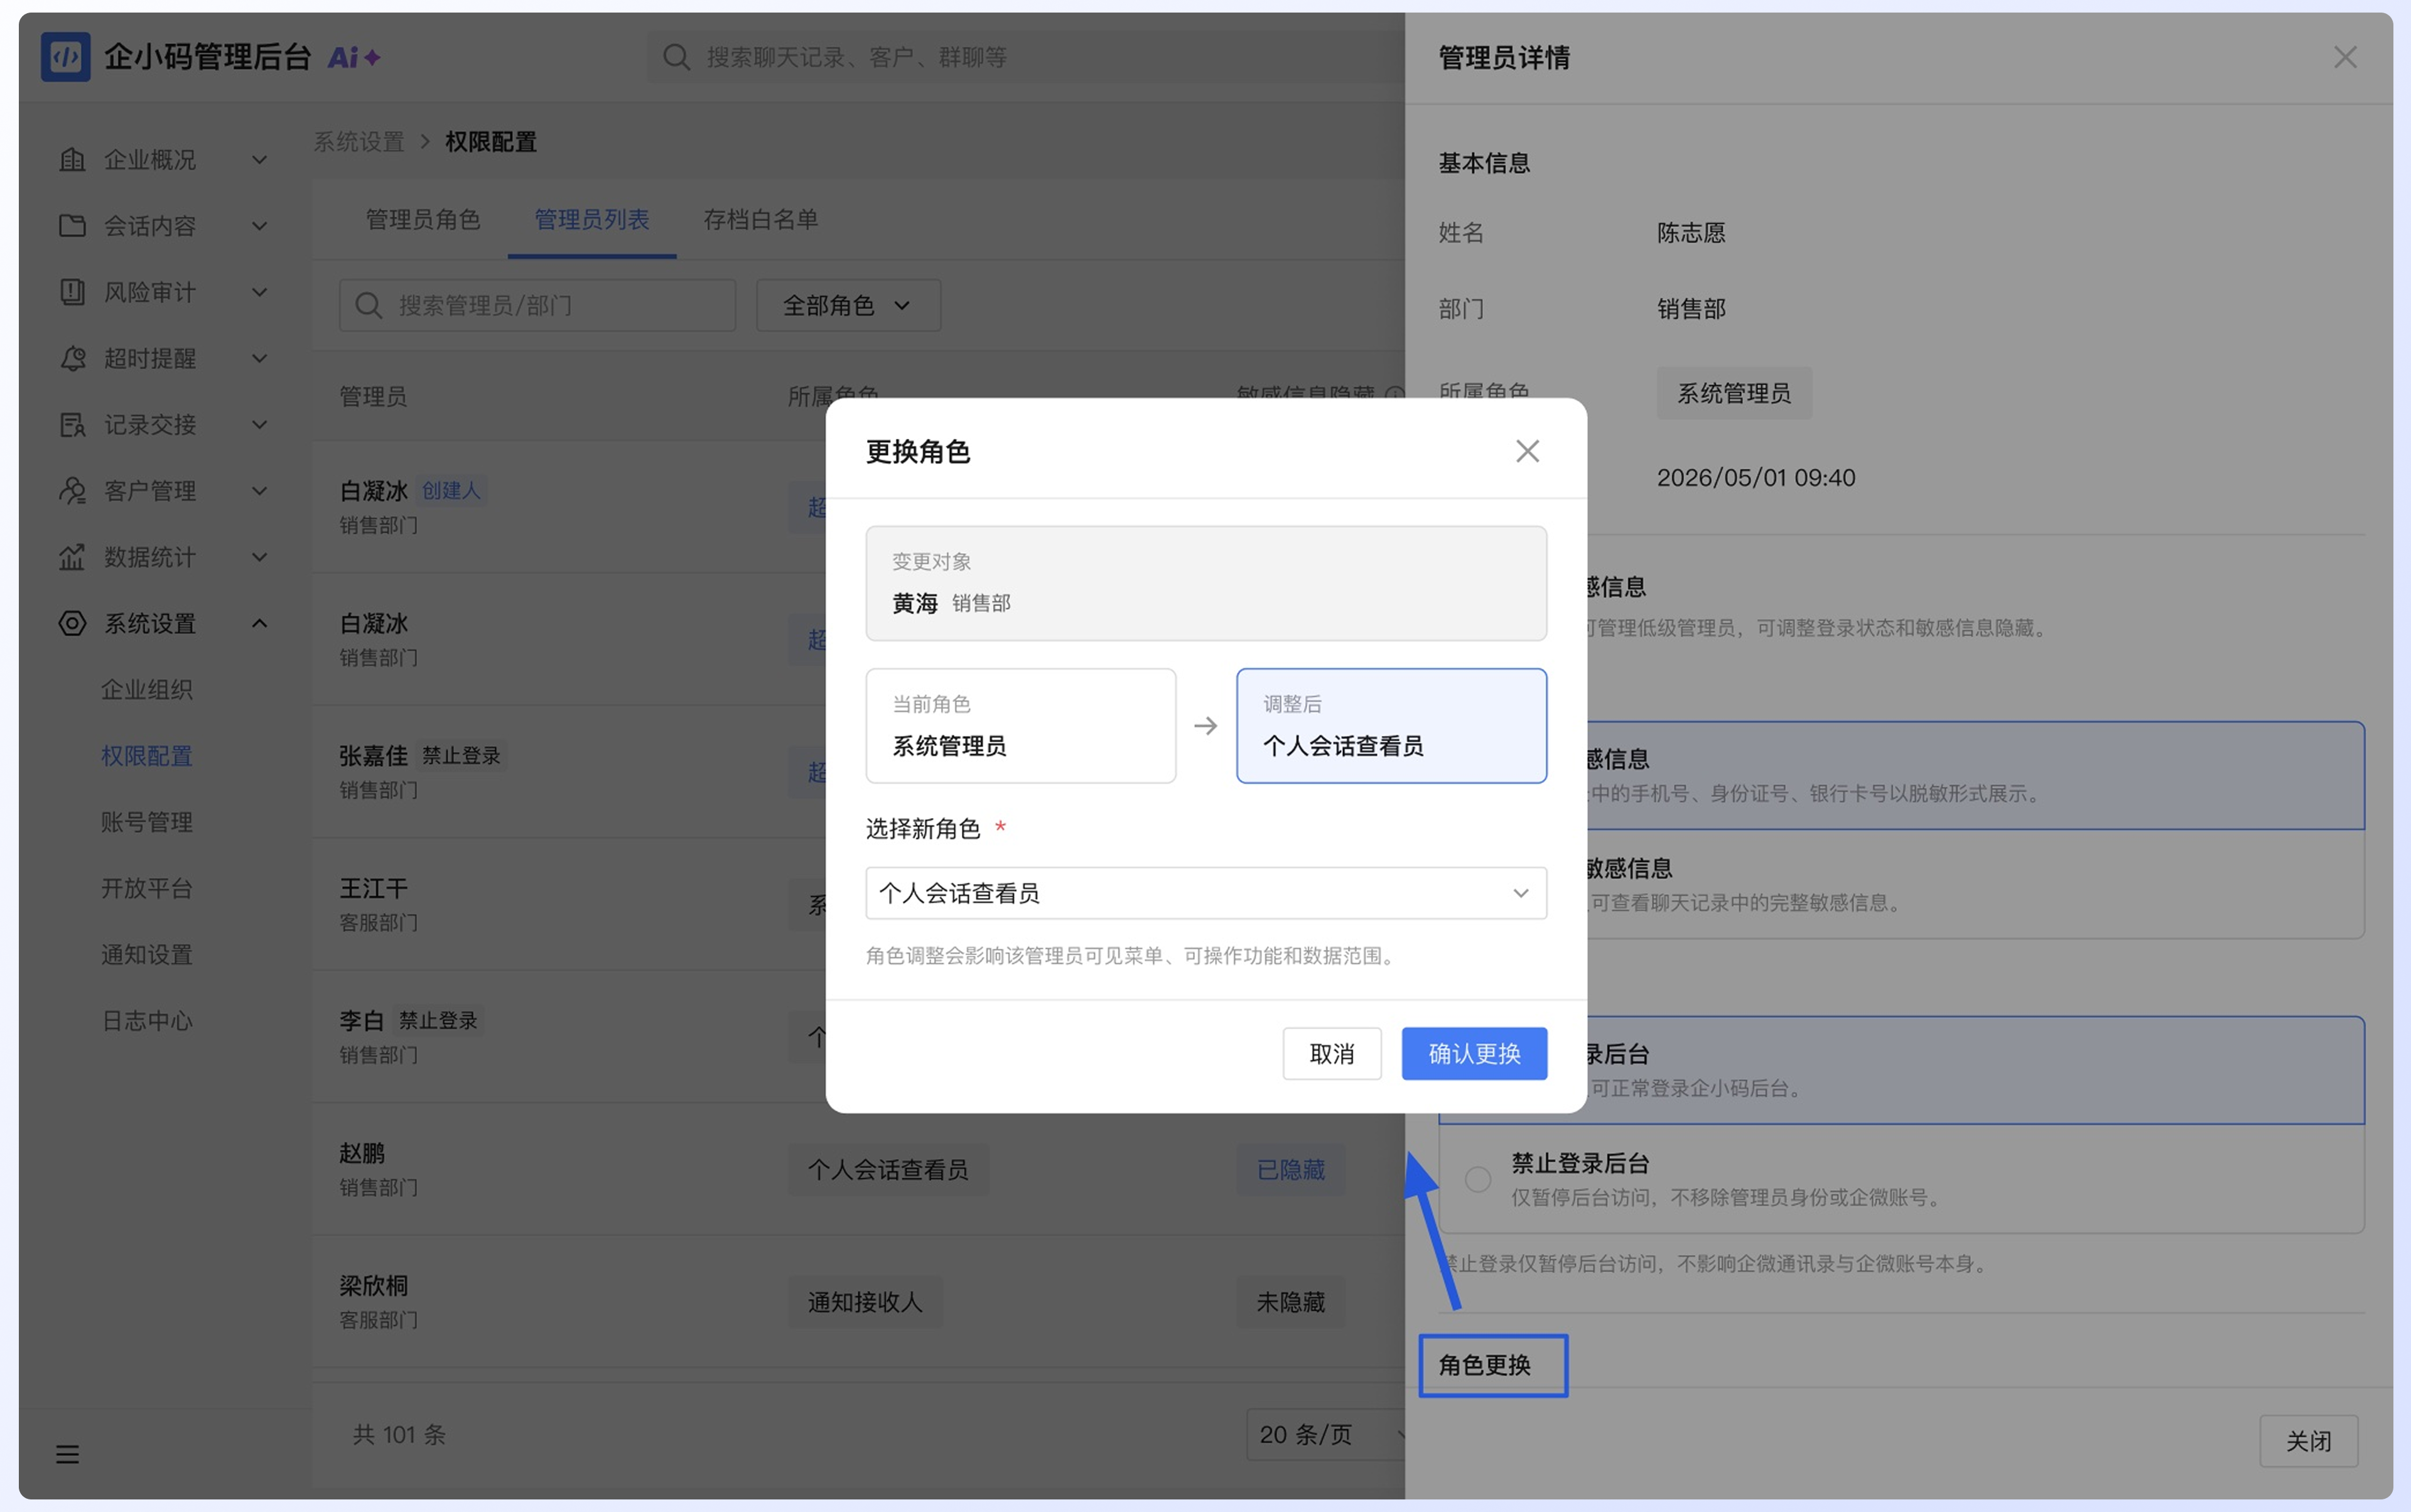Click the 取消 button

coord(1332,1053)
